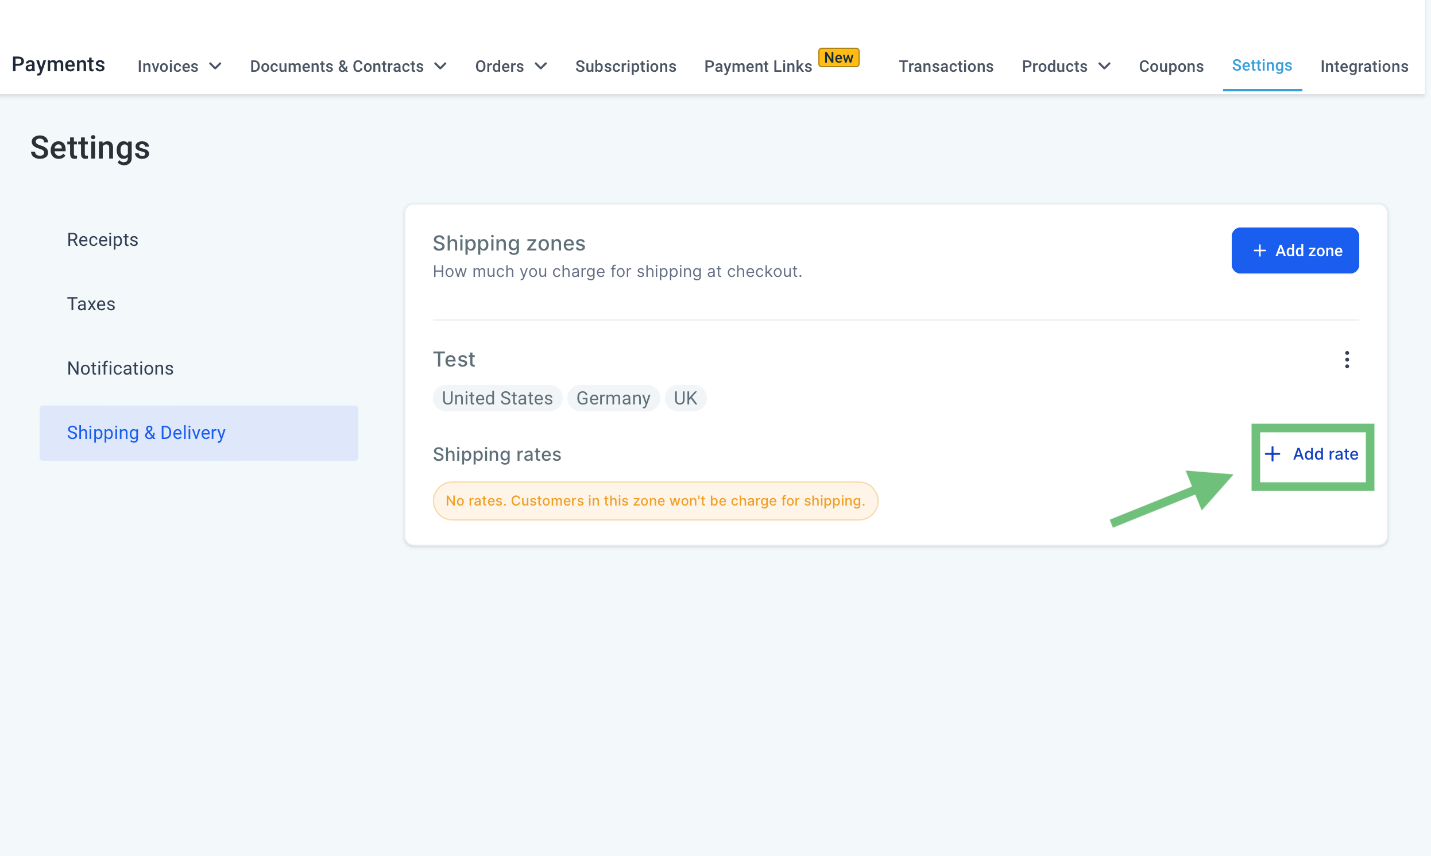
Task: Open Notifications settings section
Action: [x=120, y=368]
